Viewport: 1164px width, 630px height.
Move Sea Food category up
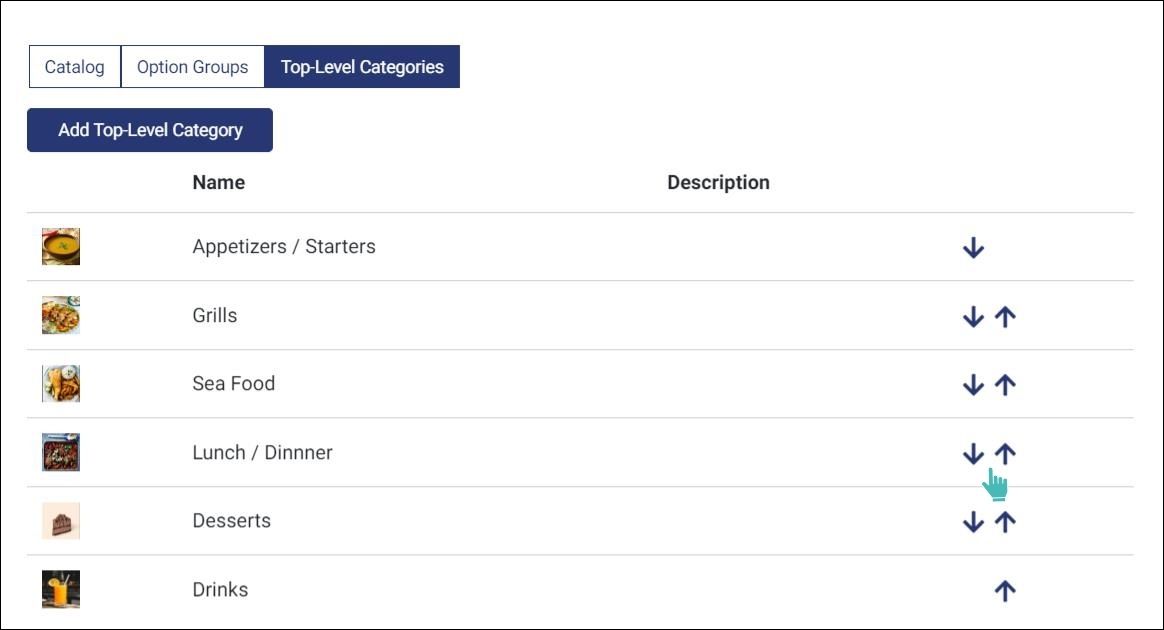click(x=1005, y=385)
